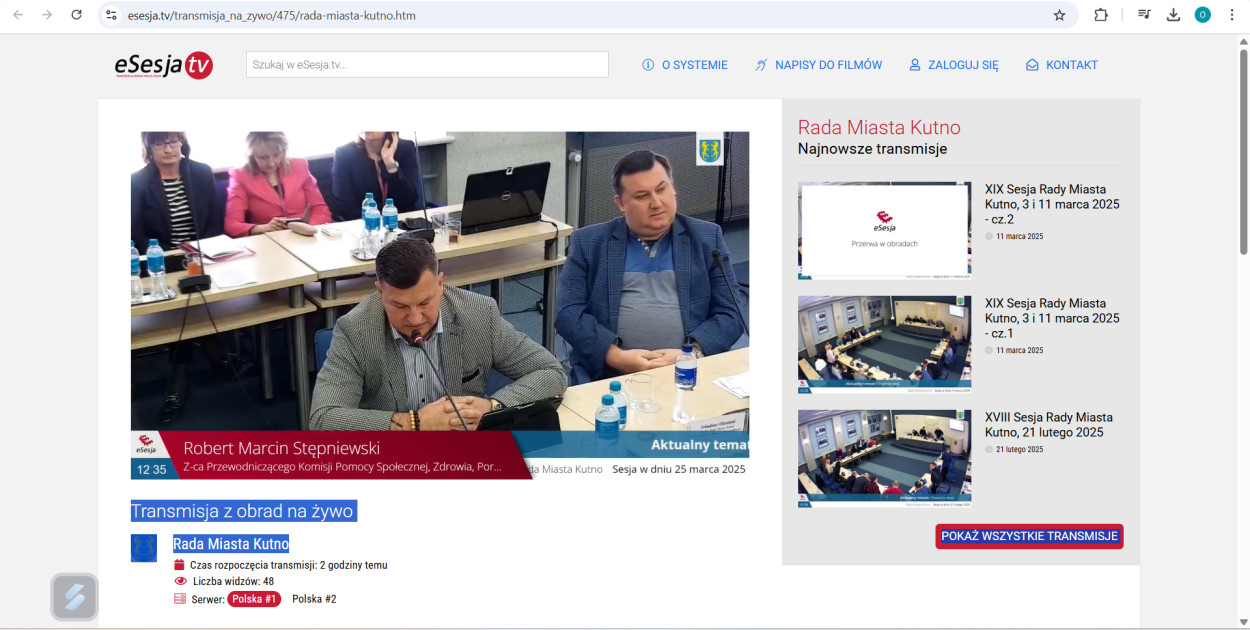Click the floating widget icon bottom-left
This screenshot has height=630, width=1250.
(75, 597)
